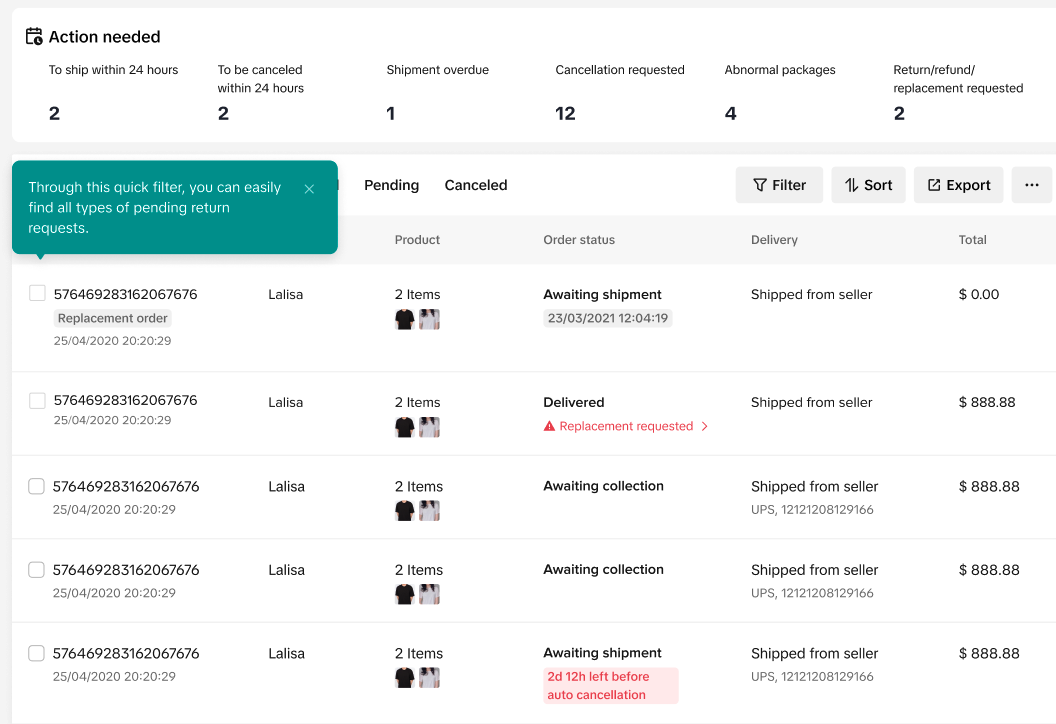Click the Action needed calendar icon
The height and width of the screenshot is (724, 1056).
click(x=34, y=37)
